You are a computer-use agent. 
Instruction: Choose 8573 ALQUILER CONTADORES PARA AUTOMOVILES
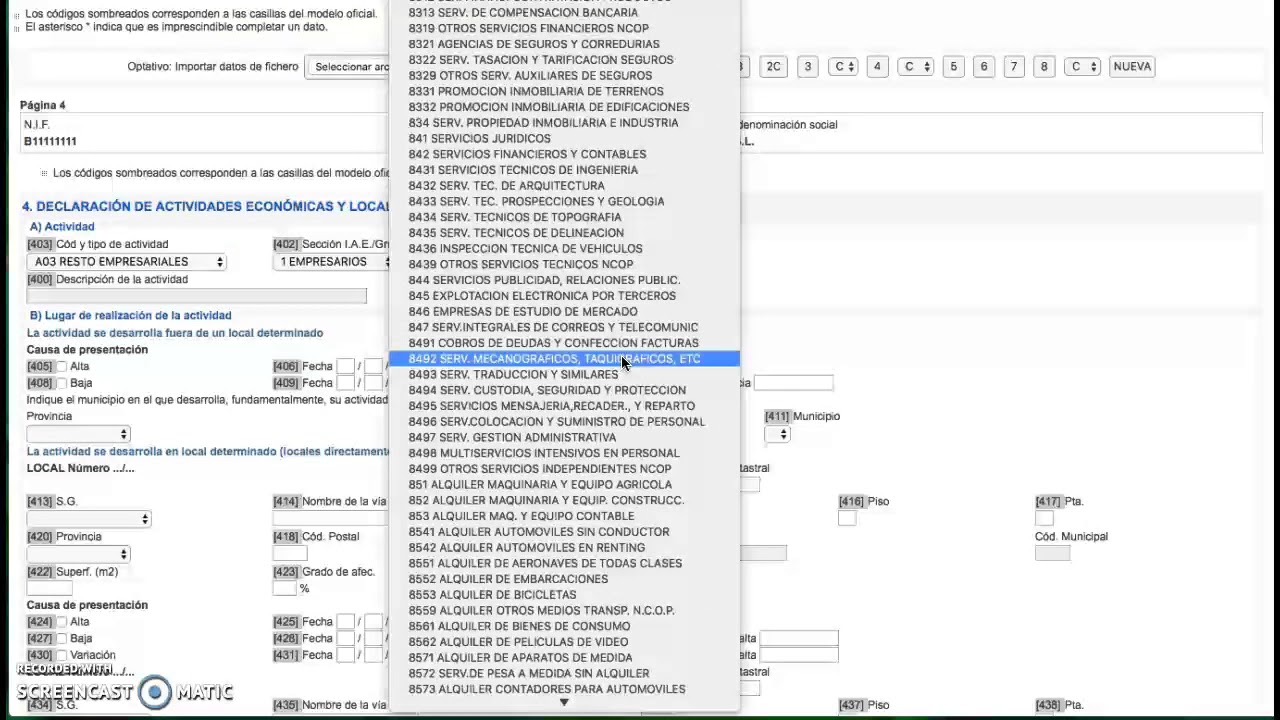coord(564,690)
